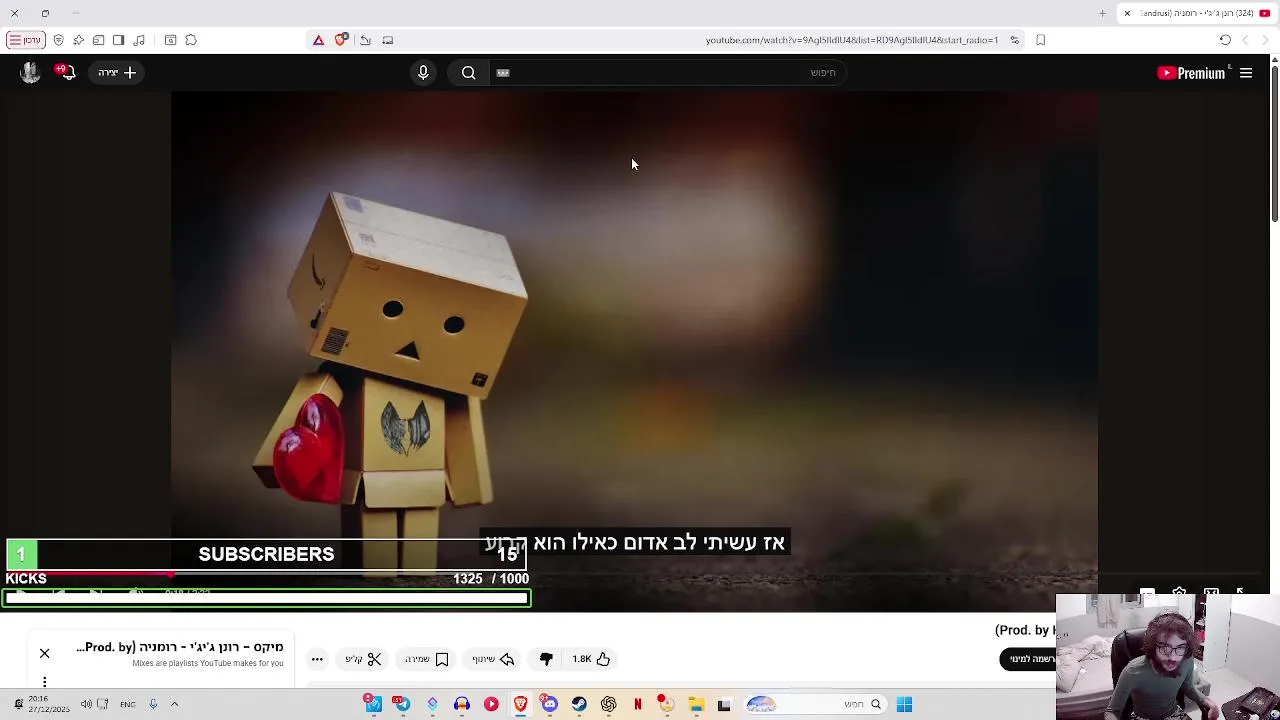
Task: Focus the YouTube search field
Action: tap(668, 73)
